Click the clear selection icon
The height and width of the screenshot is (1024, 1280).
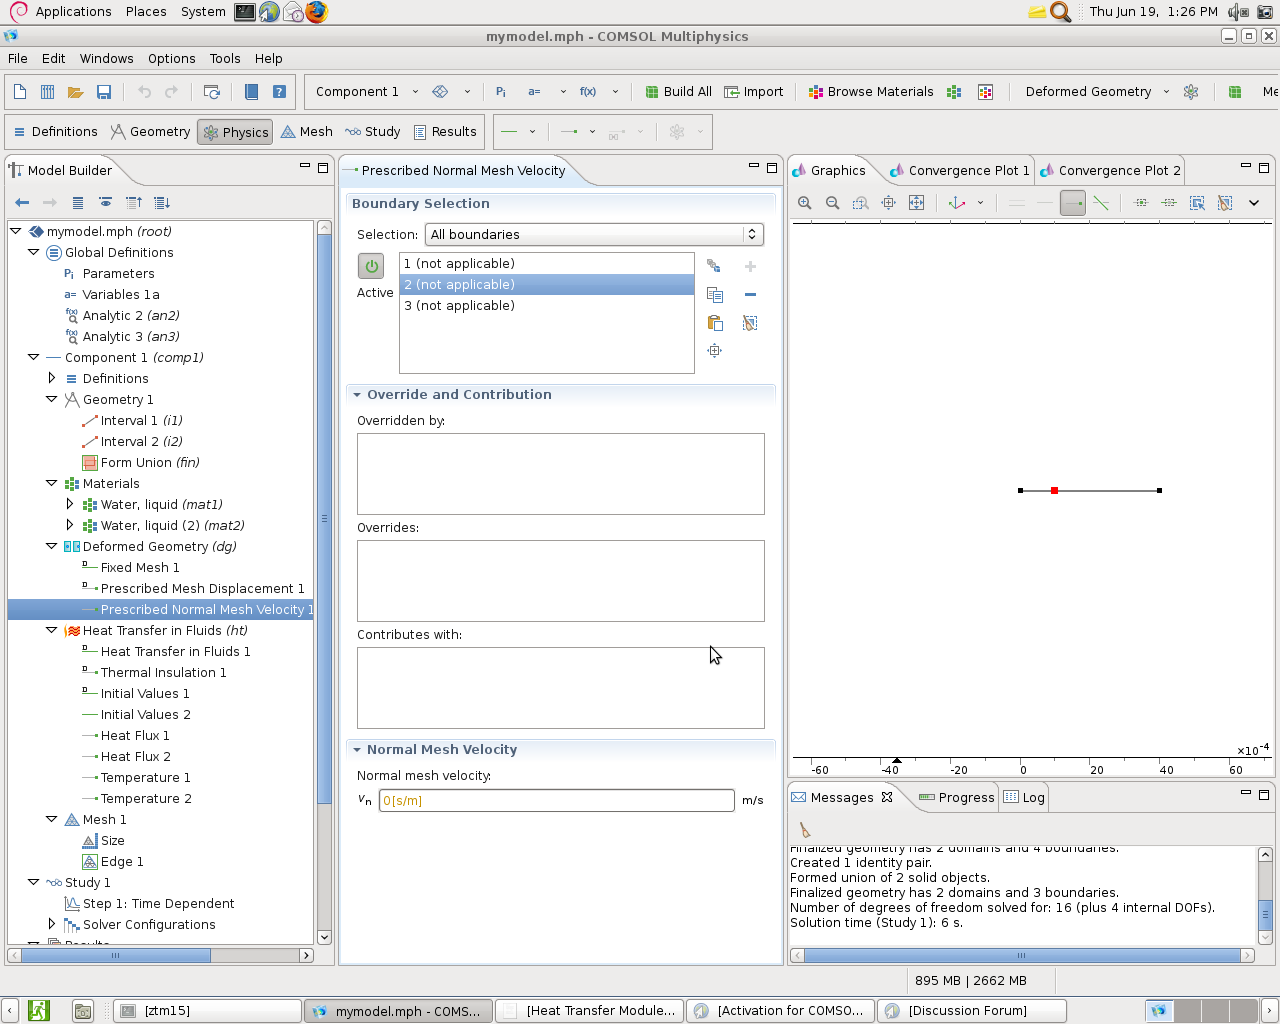751,323
